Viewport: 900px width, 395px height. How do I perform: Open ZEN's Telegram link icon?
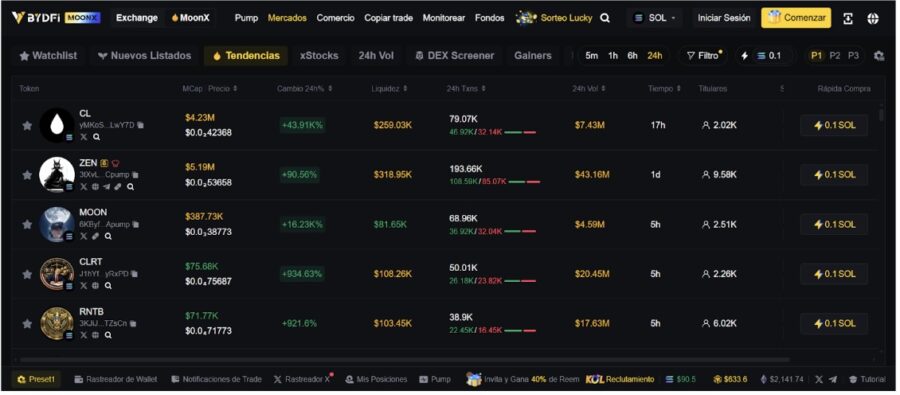[107, 187]
